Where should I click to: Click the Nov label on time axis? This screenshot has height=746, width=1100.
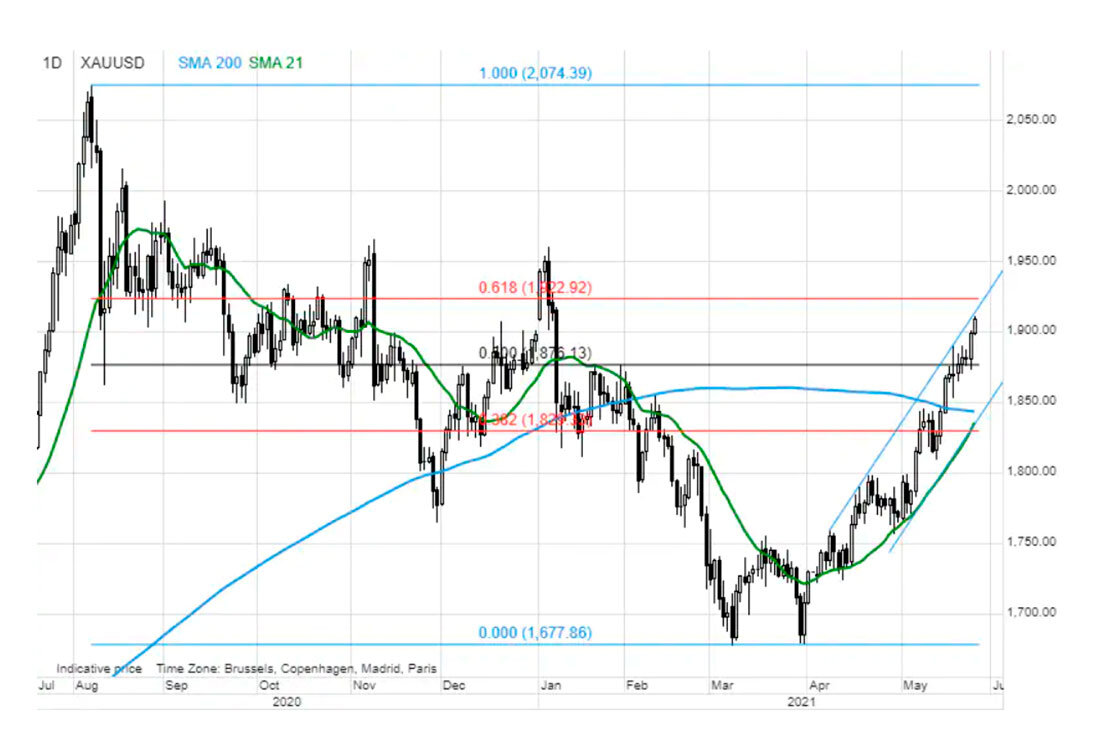point(363,686)
